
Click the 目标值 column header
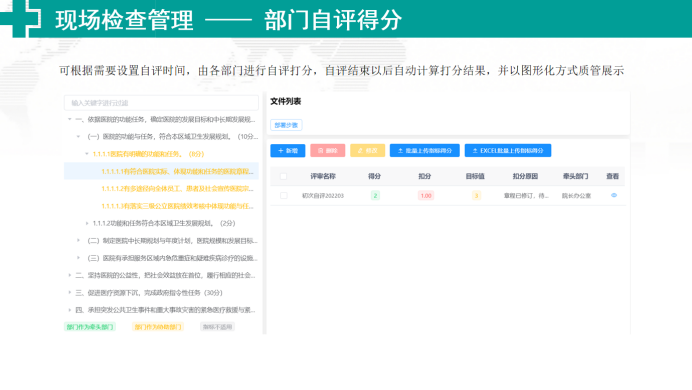click(x=475, y=176)
